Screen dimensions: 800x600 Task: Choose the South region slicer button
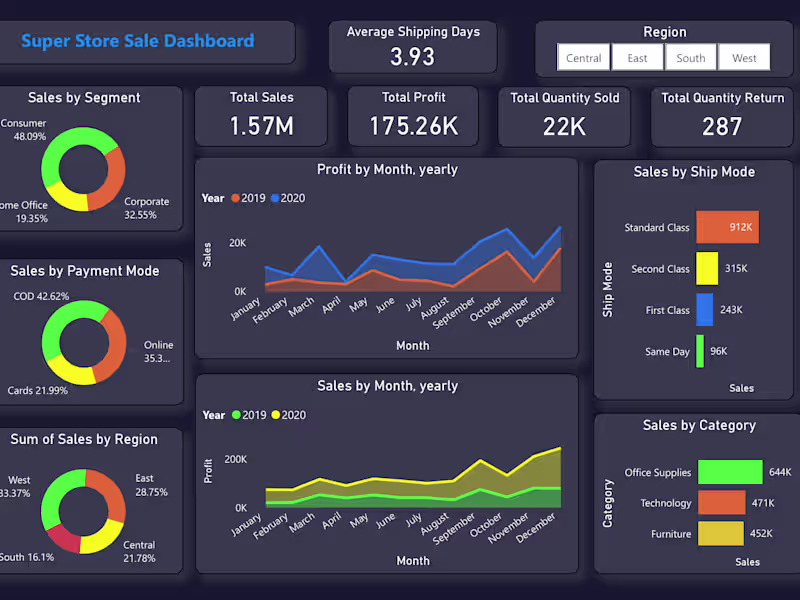tap(691, 58)
